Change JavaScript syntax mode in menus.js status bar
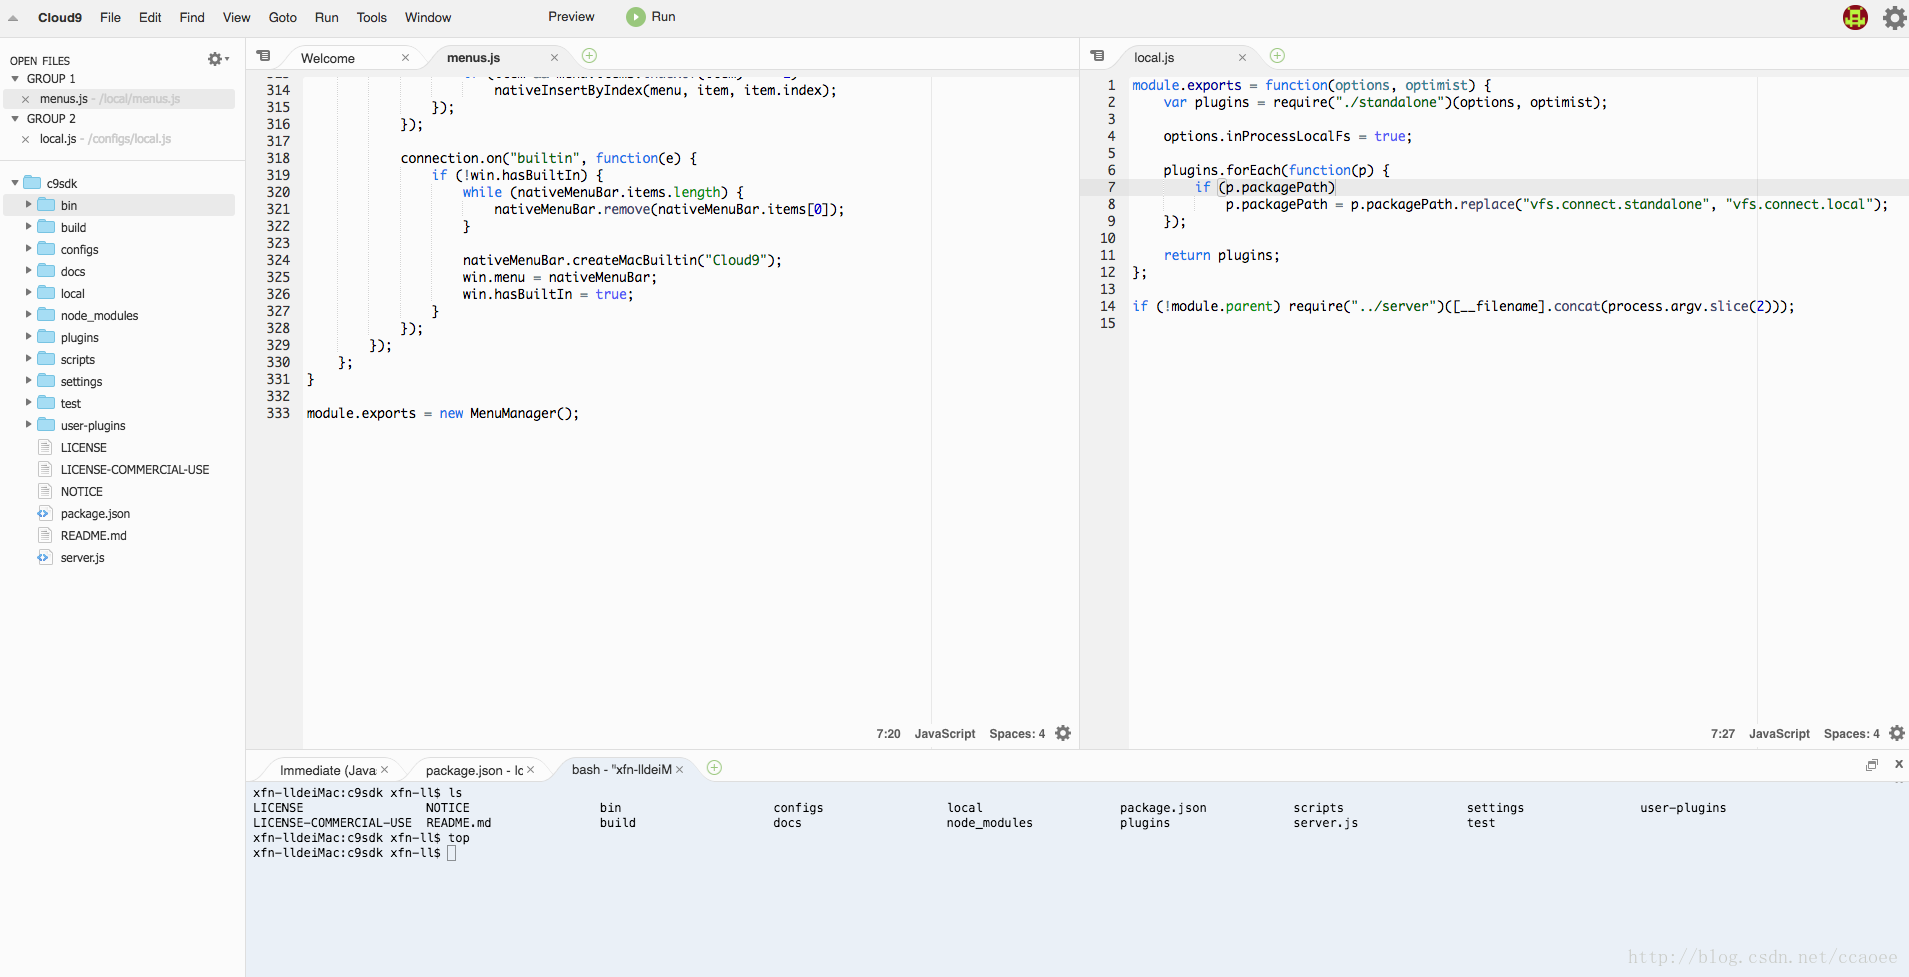 click(x=944, y=734)
